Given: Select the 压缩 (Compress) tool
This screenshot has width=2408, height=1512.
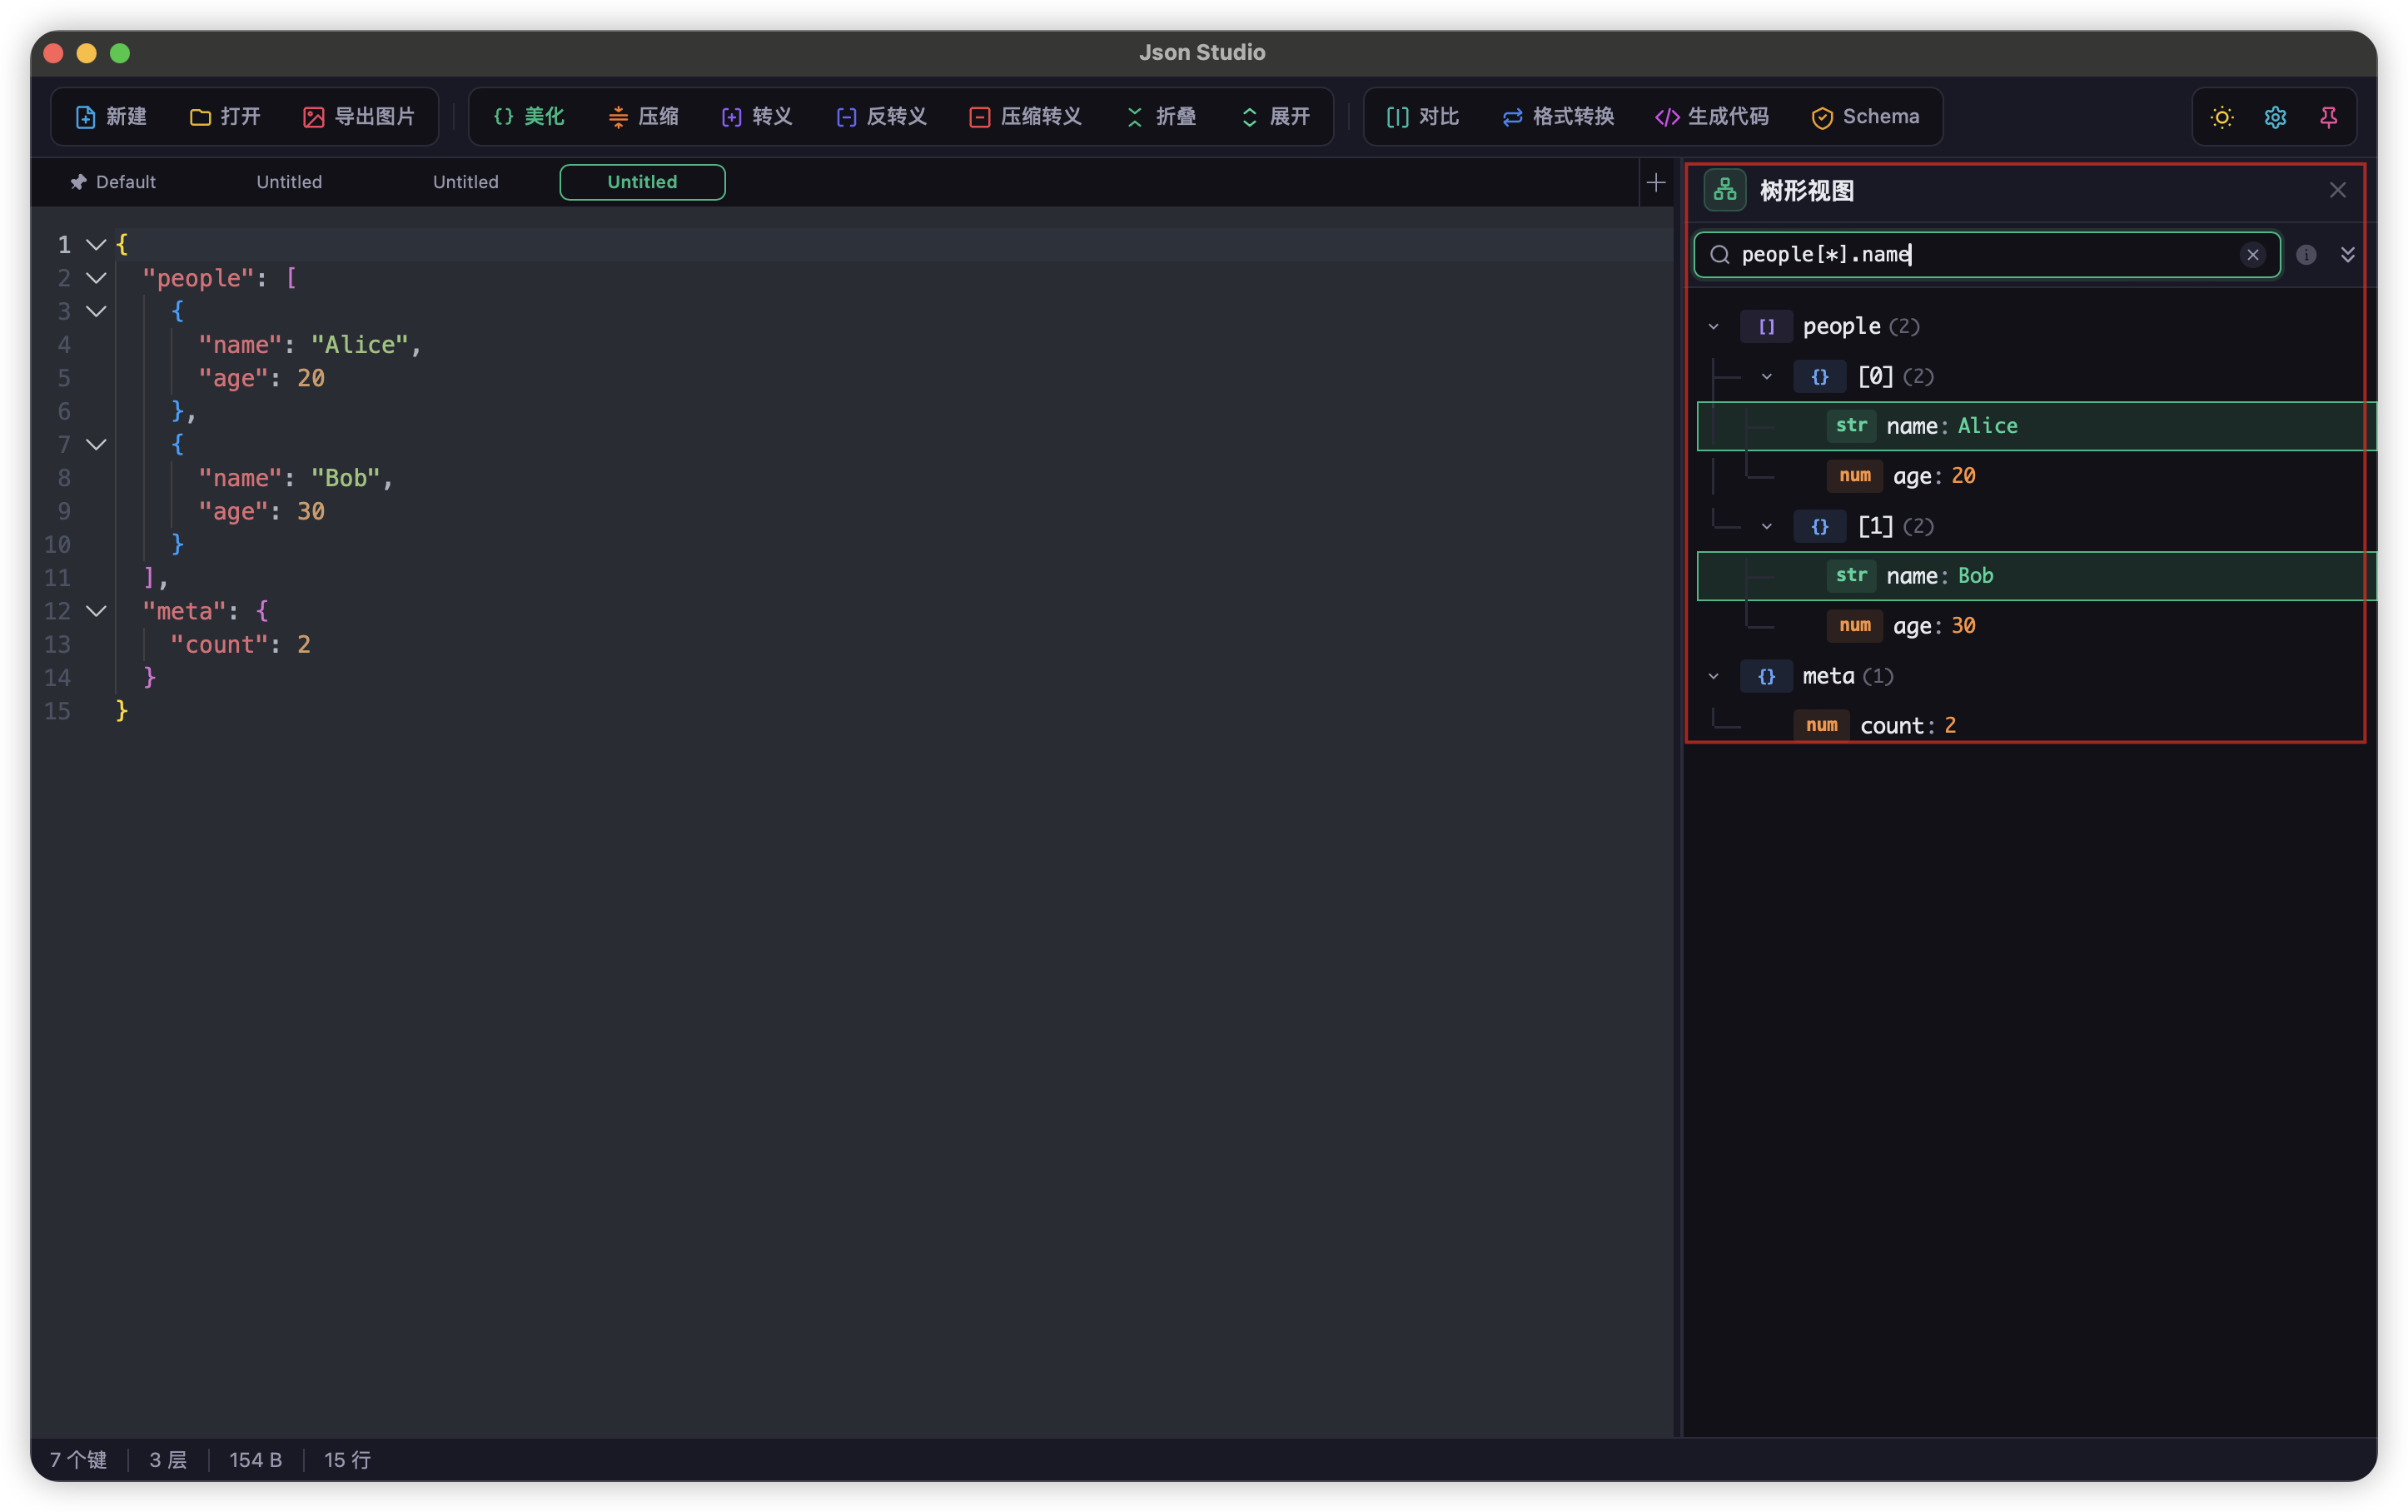Looking at the screenshot, I should pyautogui.click(x=644, y=116).
